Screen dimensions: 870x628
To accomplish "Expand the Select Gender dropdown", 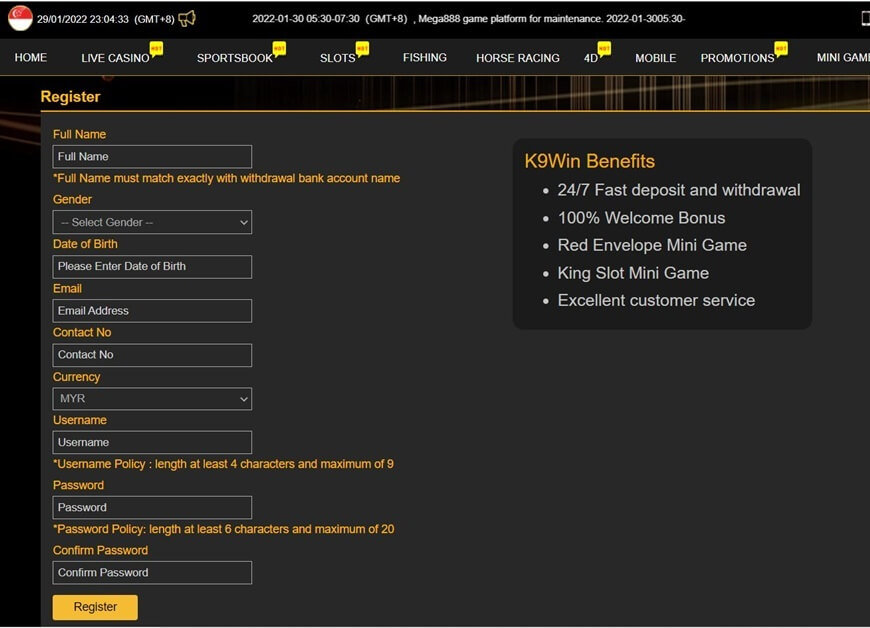I will pos(152,222).
